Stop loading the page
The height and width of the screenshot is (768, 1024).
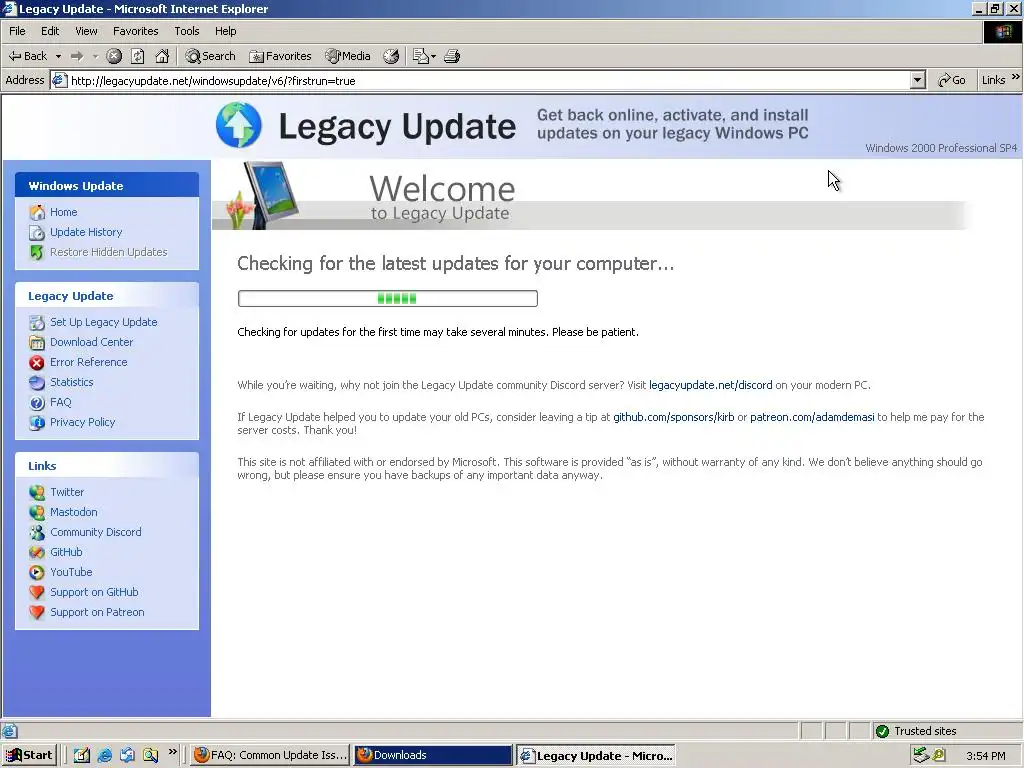point(114,56)
